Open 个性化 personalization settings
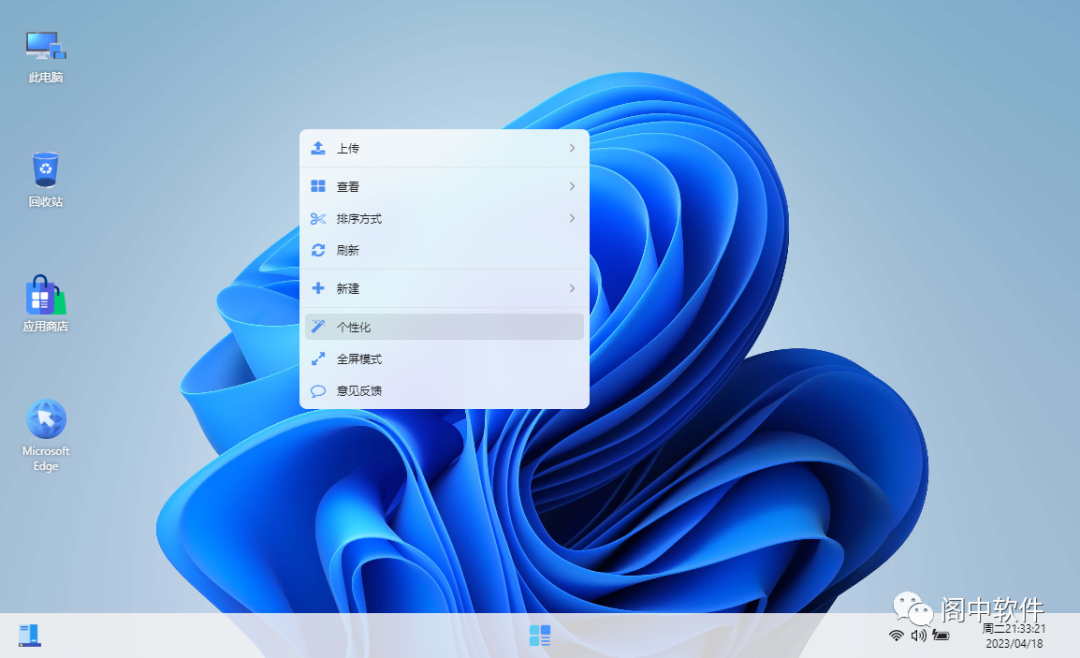The image size is (1080, 658). pos(444,327)
